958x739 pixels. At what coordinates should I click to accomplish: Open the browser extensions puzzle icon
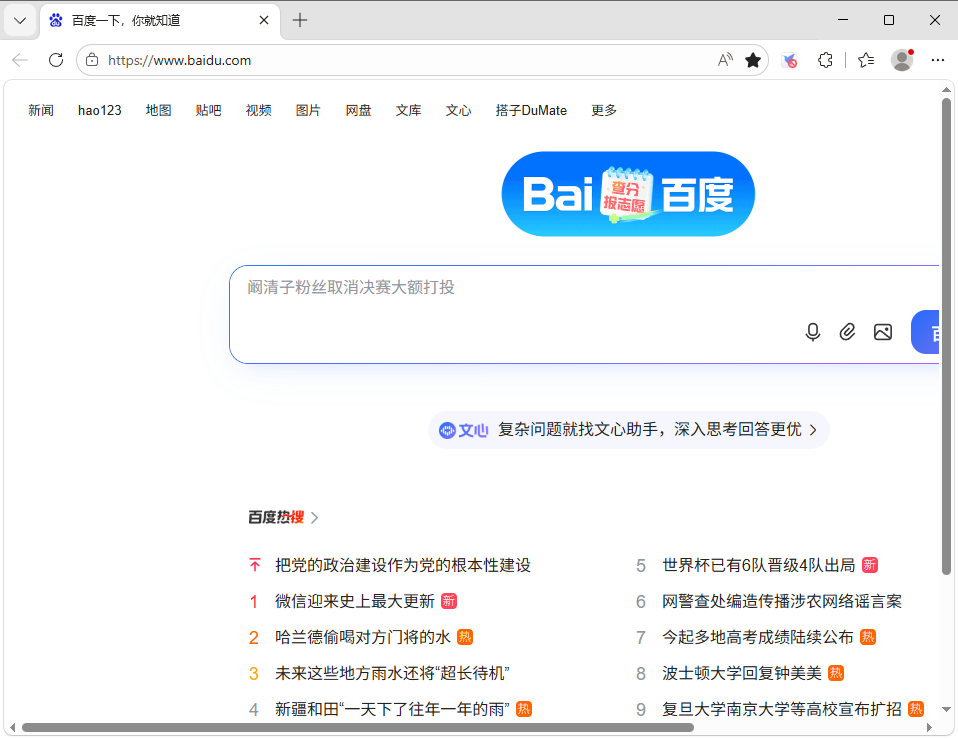[x=825, y=60]
